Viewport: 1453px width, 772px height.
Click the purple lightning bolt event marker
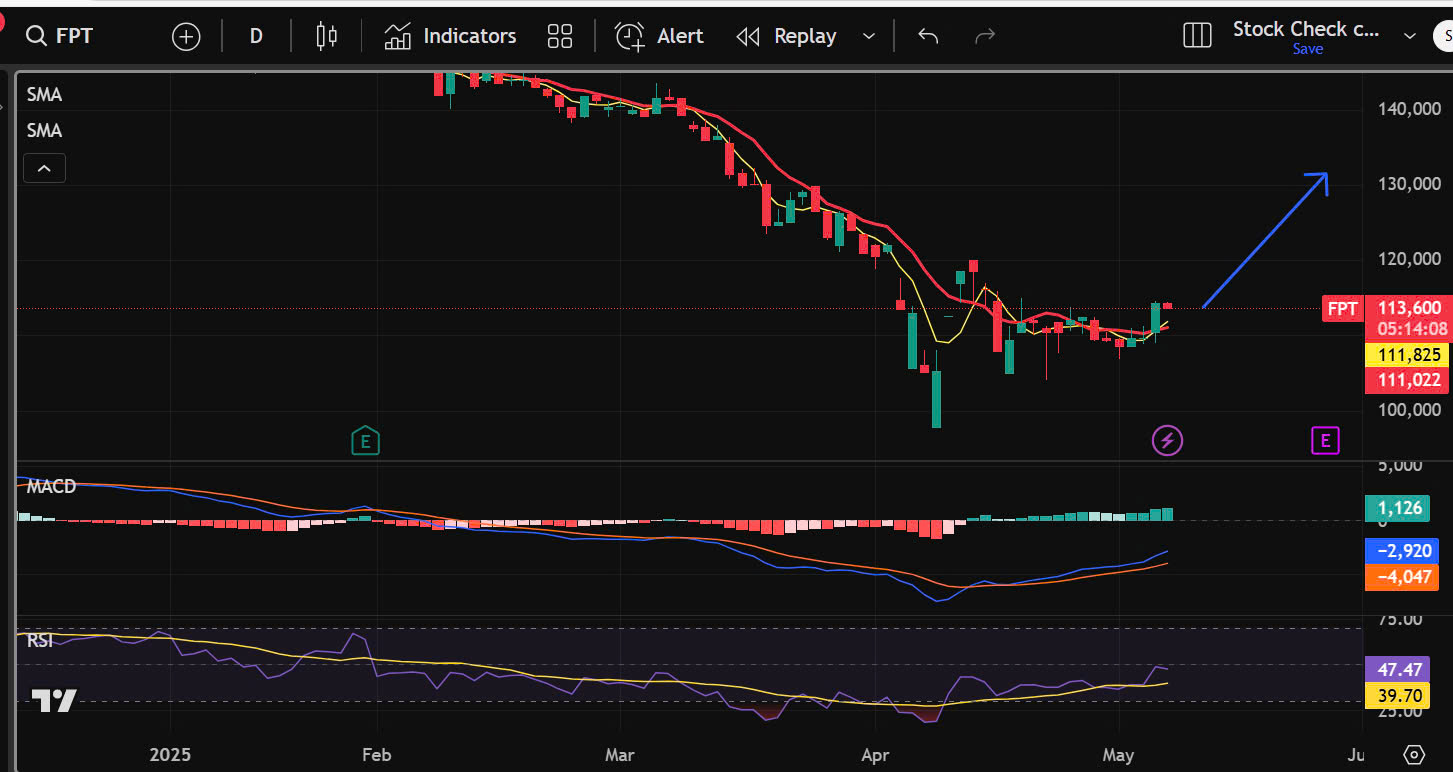point(1168,439)
